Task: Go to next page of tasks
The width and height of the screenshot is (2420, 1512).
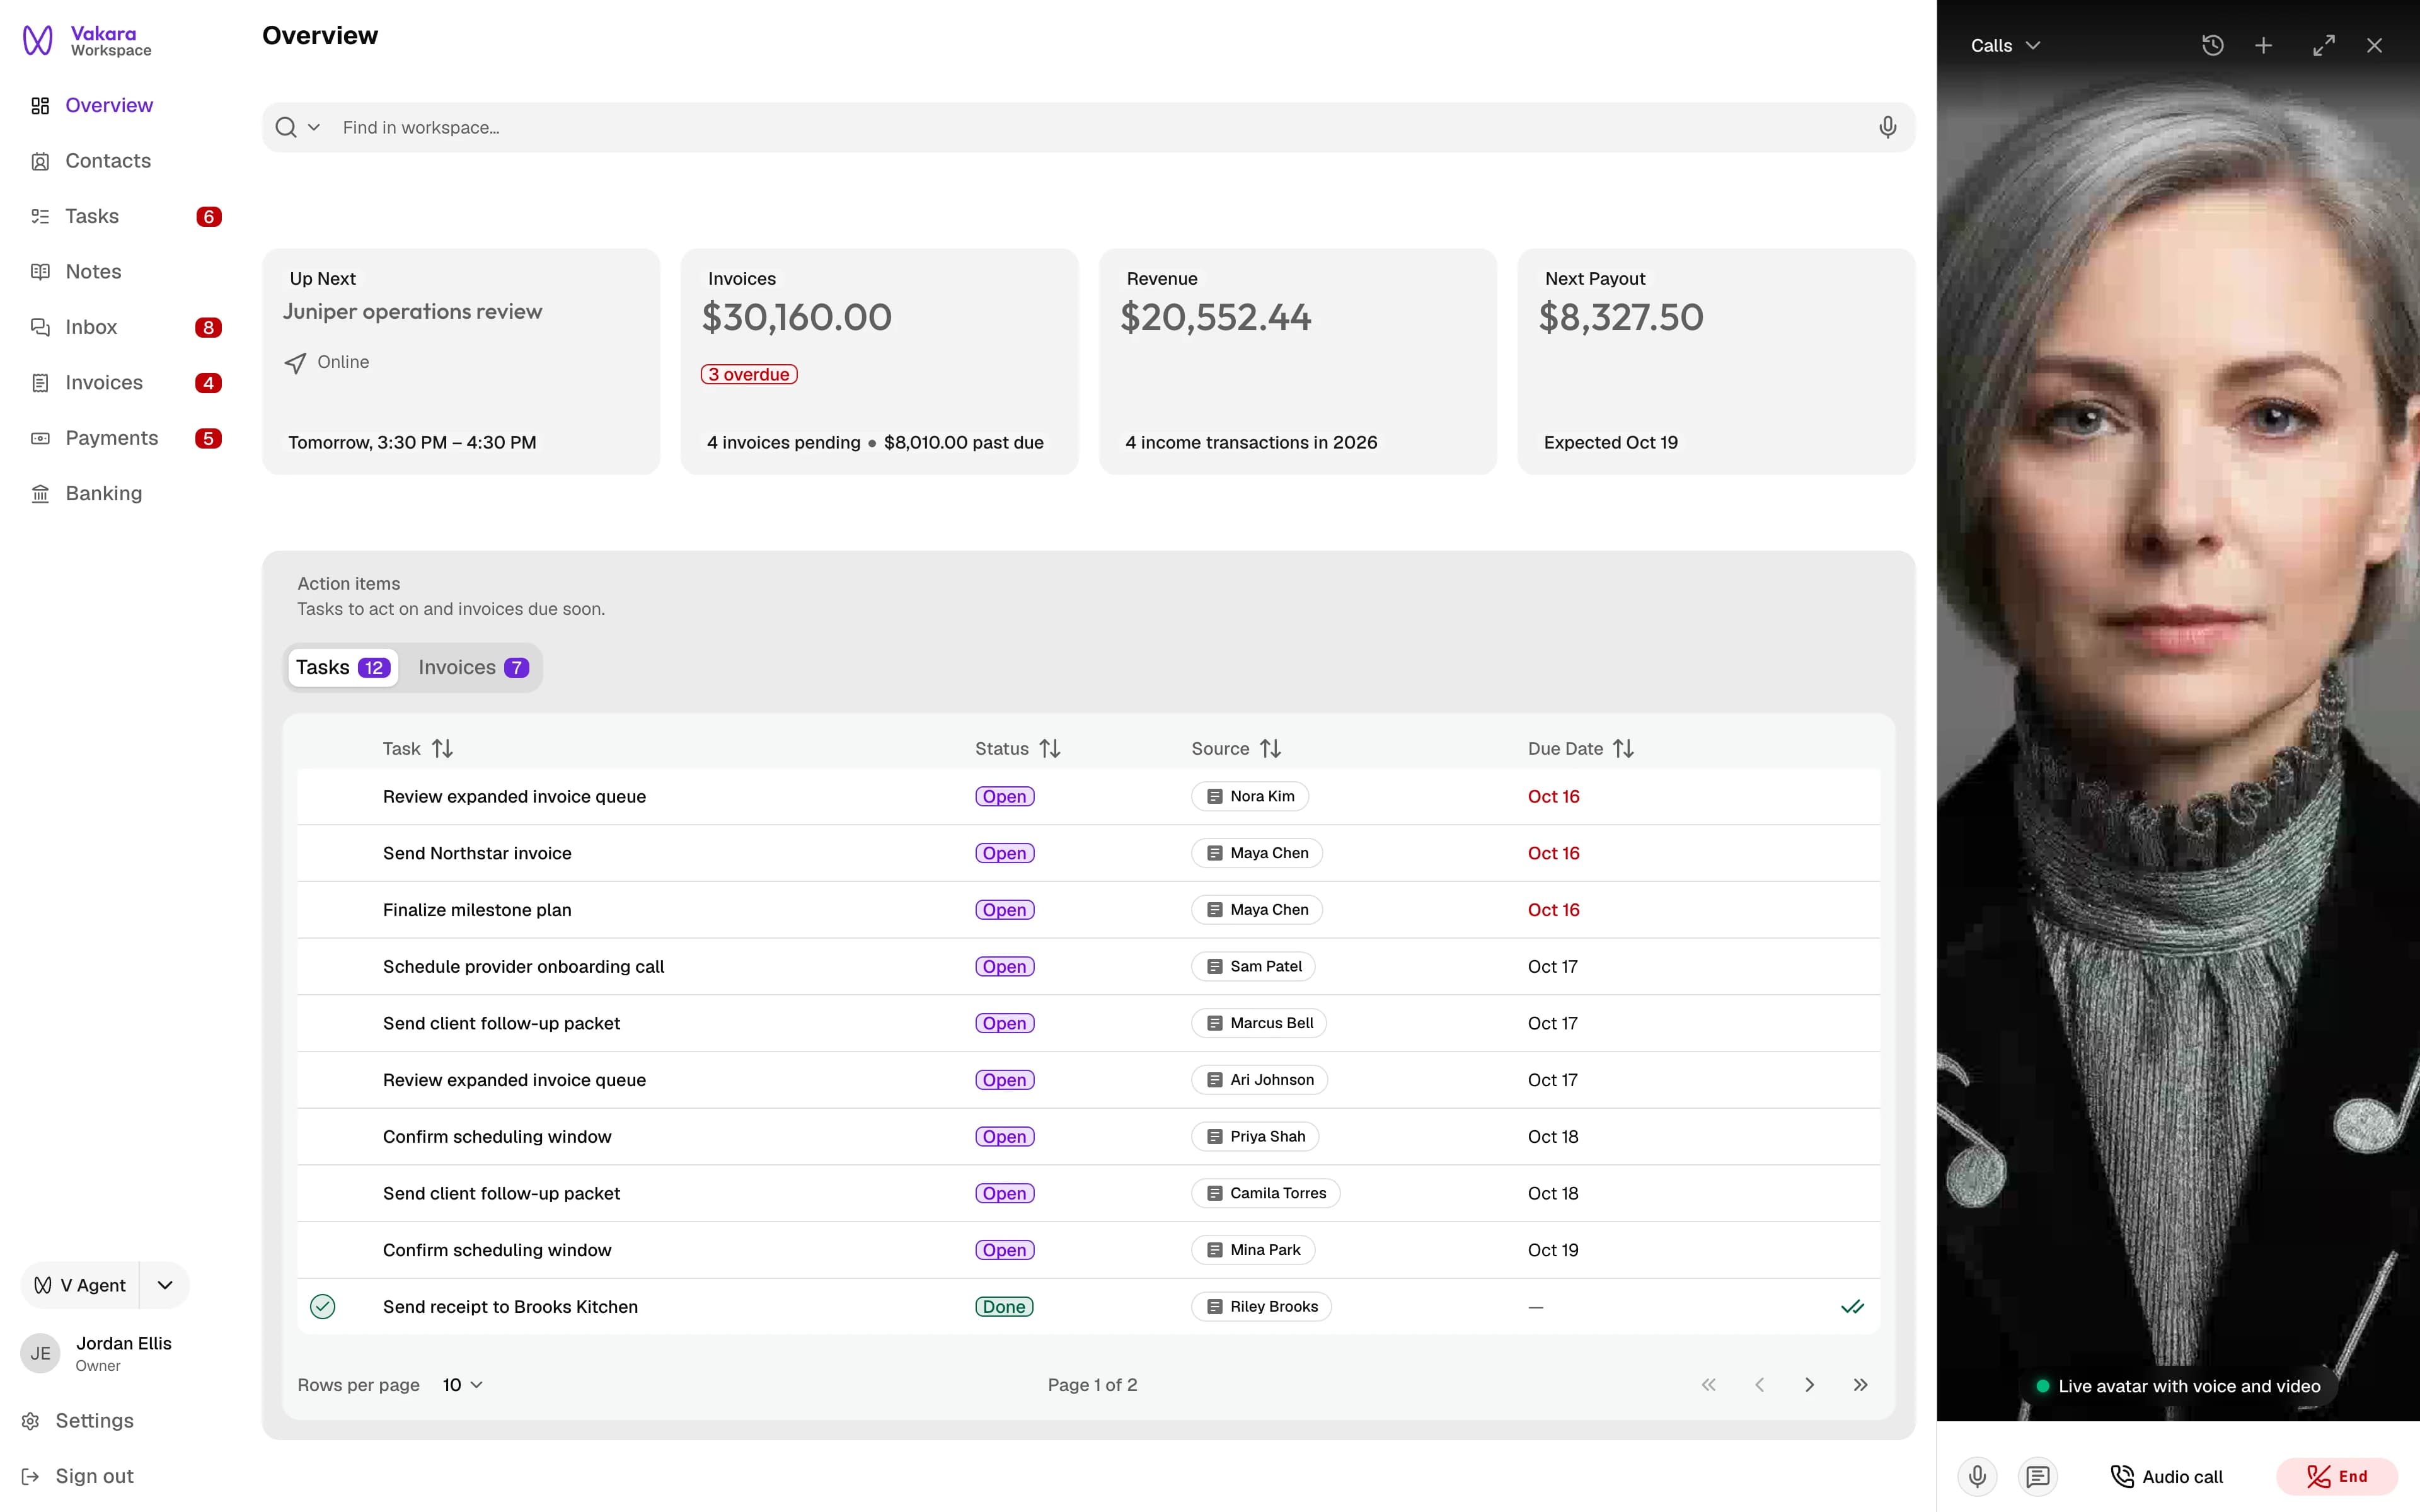Action: pos(1809,1385)
